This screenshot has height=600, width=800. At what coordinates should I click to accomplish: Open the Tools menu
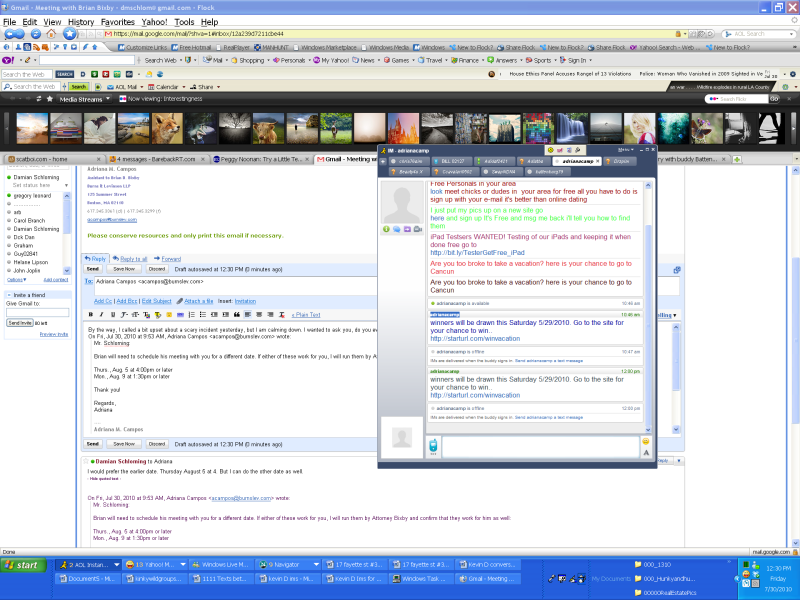click(x=184, y=22)
